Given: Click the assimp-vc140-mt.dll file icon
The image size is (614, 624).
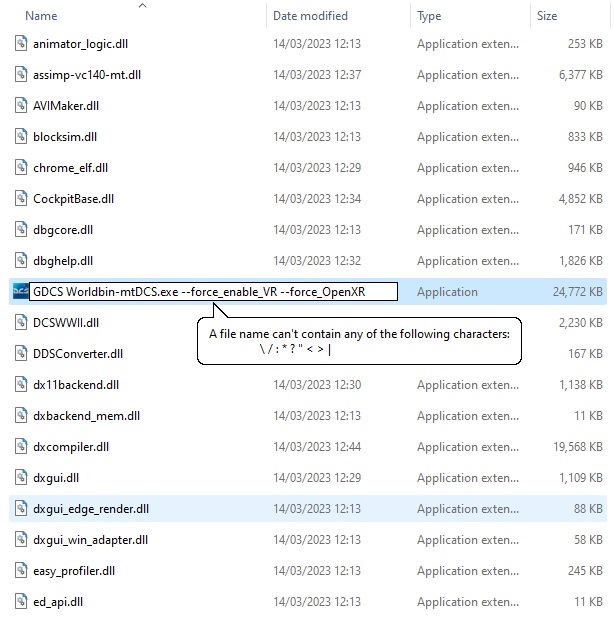Looking at the screenshot, I should pyautogui.click(x=21, y=74).
